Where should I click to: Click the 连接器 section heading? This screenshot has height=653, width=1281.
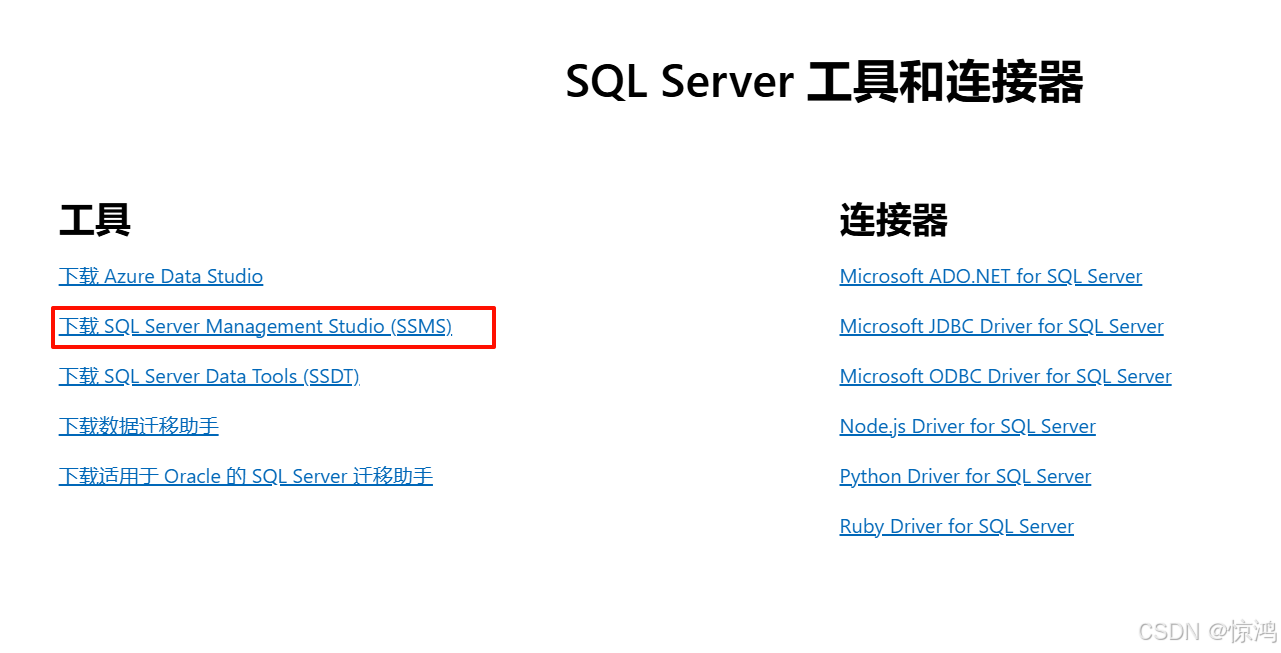click(893, 220)
